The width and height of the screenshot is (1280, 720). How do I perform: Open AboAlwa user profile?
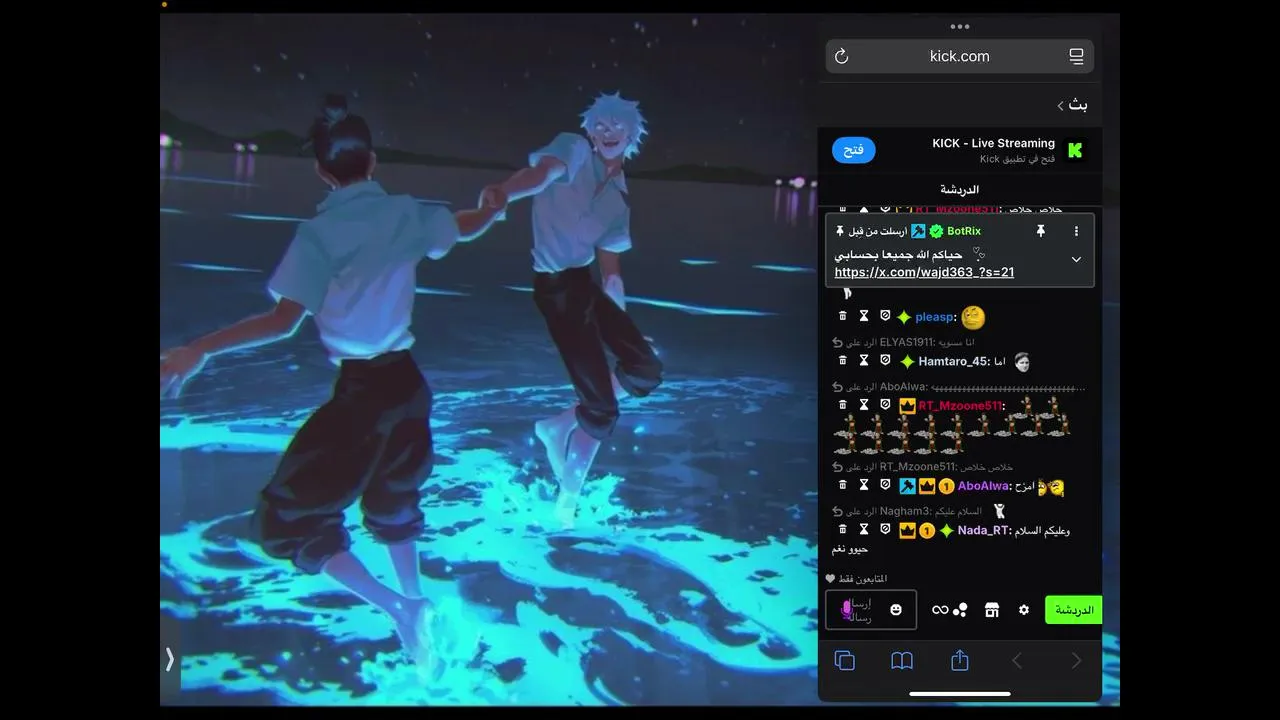coord(983,486)
